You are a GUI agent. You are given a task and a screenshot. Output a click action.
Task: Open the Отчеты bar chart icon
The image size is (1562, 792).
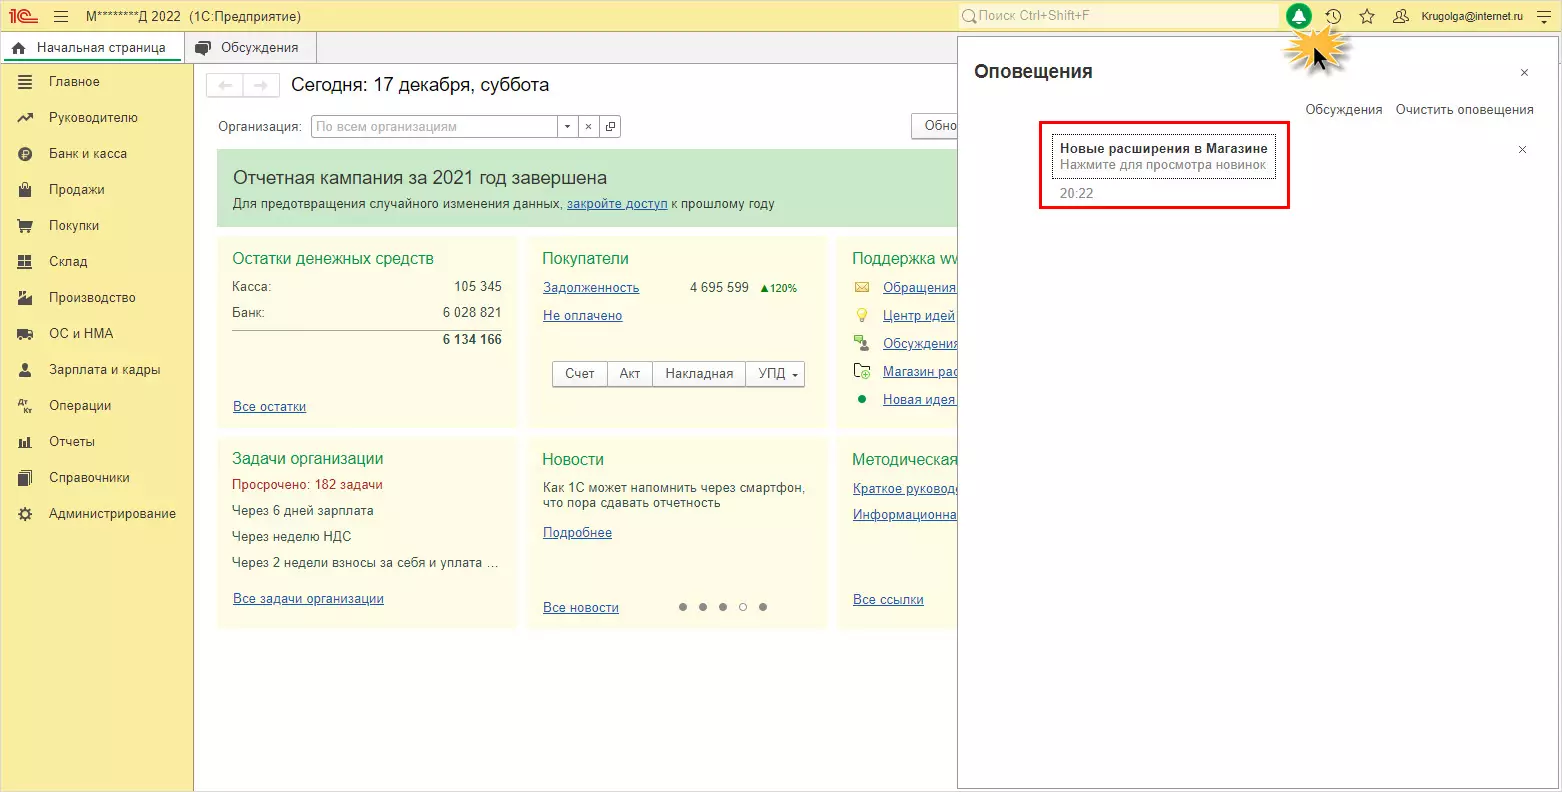pyautogui.click(x=25, y=442)
